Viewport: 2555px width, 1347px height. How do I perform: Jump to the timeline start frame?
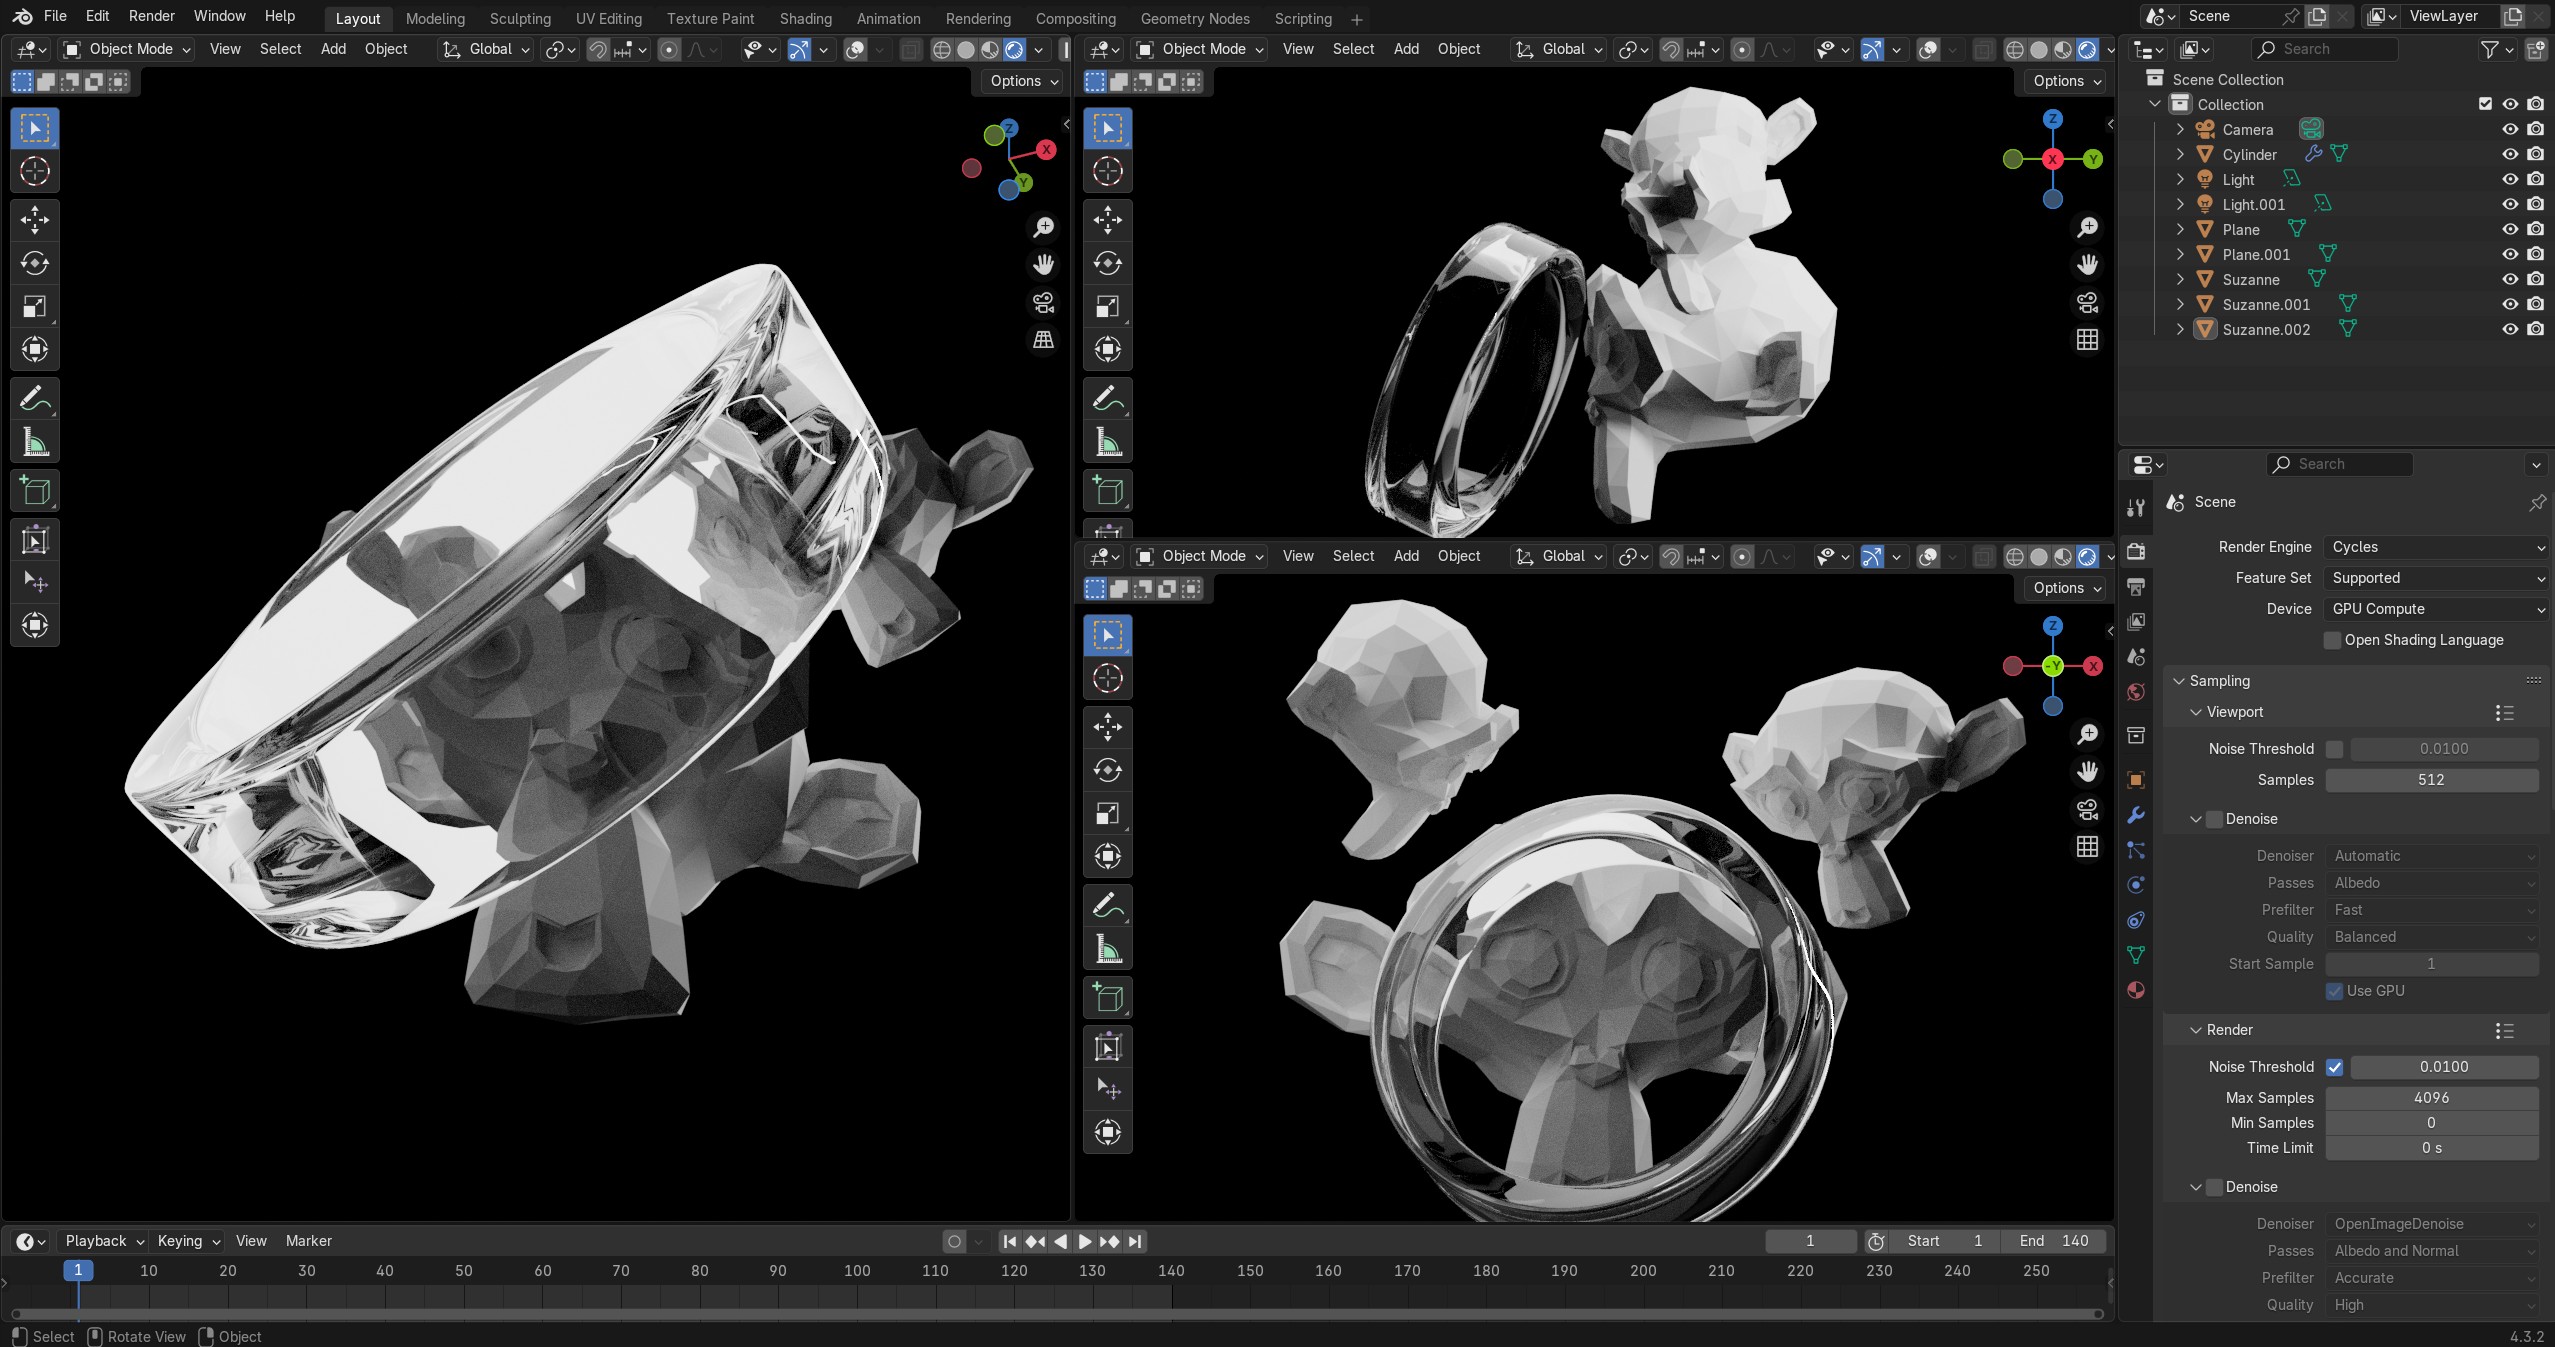tap(1010, 1241)
